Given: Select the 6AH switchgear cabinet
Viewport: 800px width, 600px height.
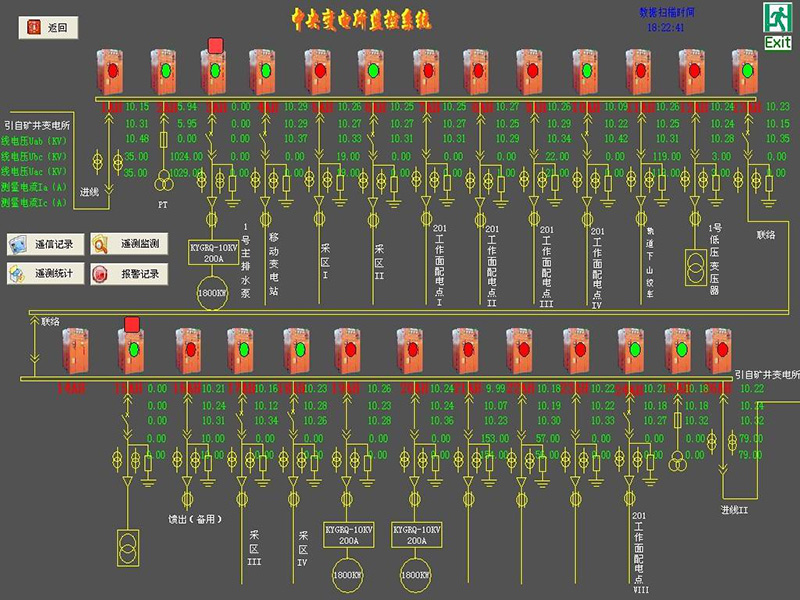Looking at the screenshot, I should click(371, 71).
